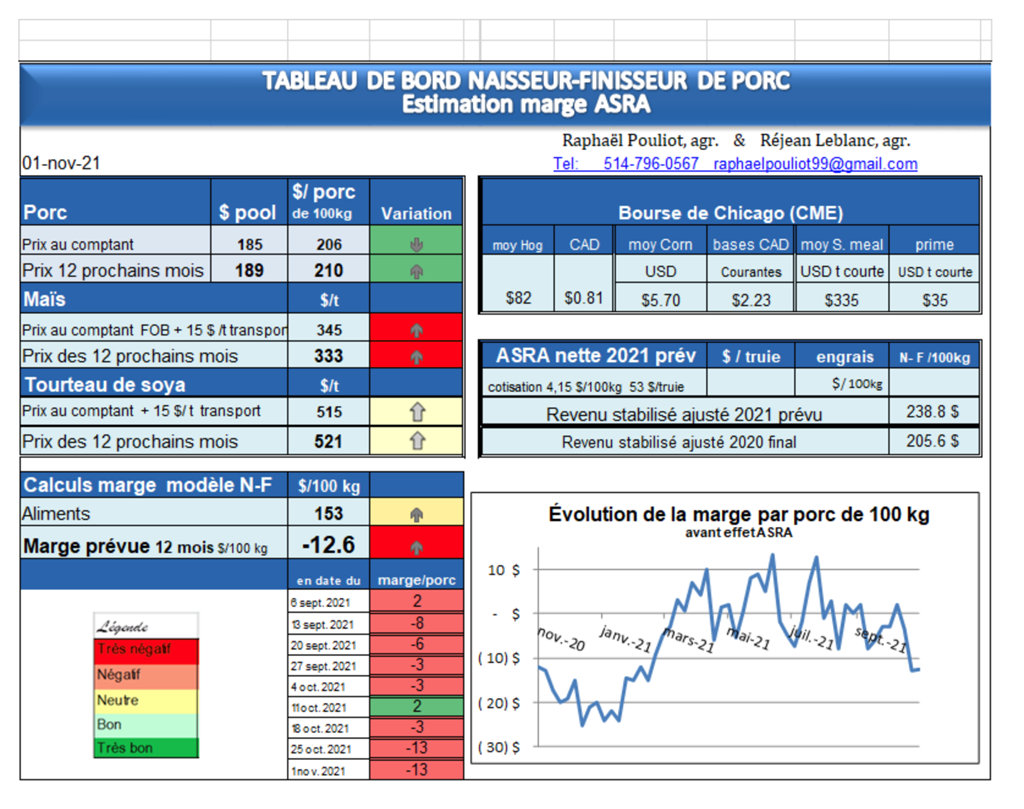
Task: Click the red variation arrow beside Maïs 345
Action: point(416,328)
